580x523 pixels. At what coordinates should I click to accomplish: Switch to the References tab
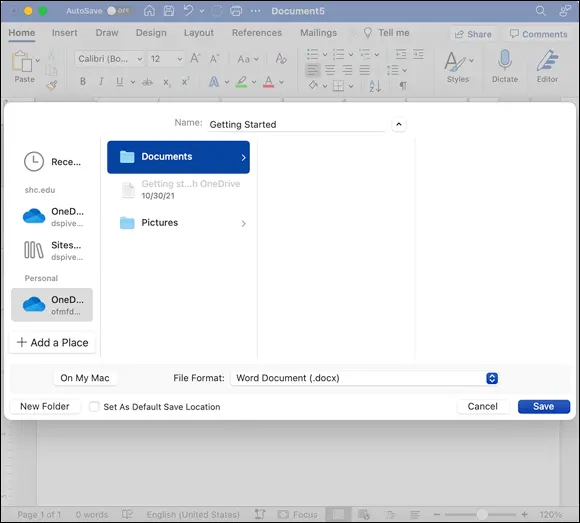pyautogui.click(x=257, y=33)
